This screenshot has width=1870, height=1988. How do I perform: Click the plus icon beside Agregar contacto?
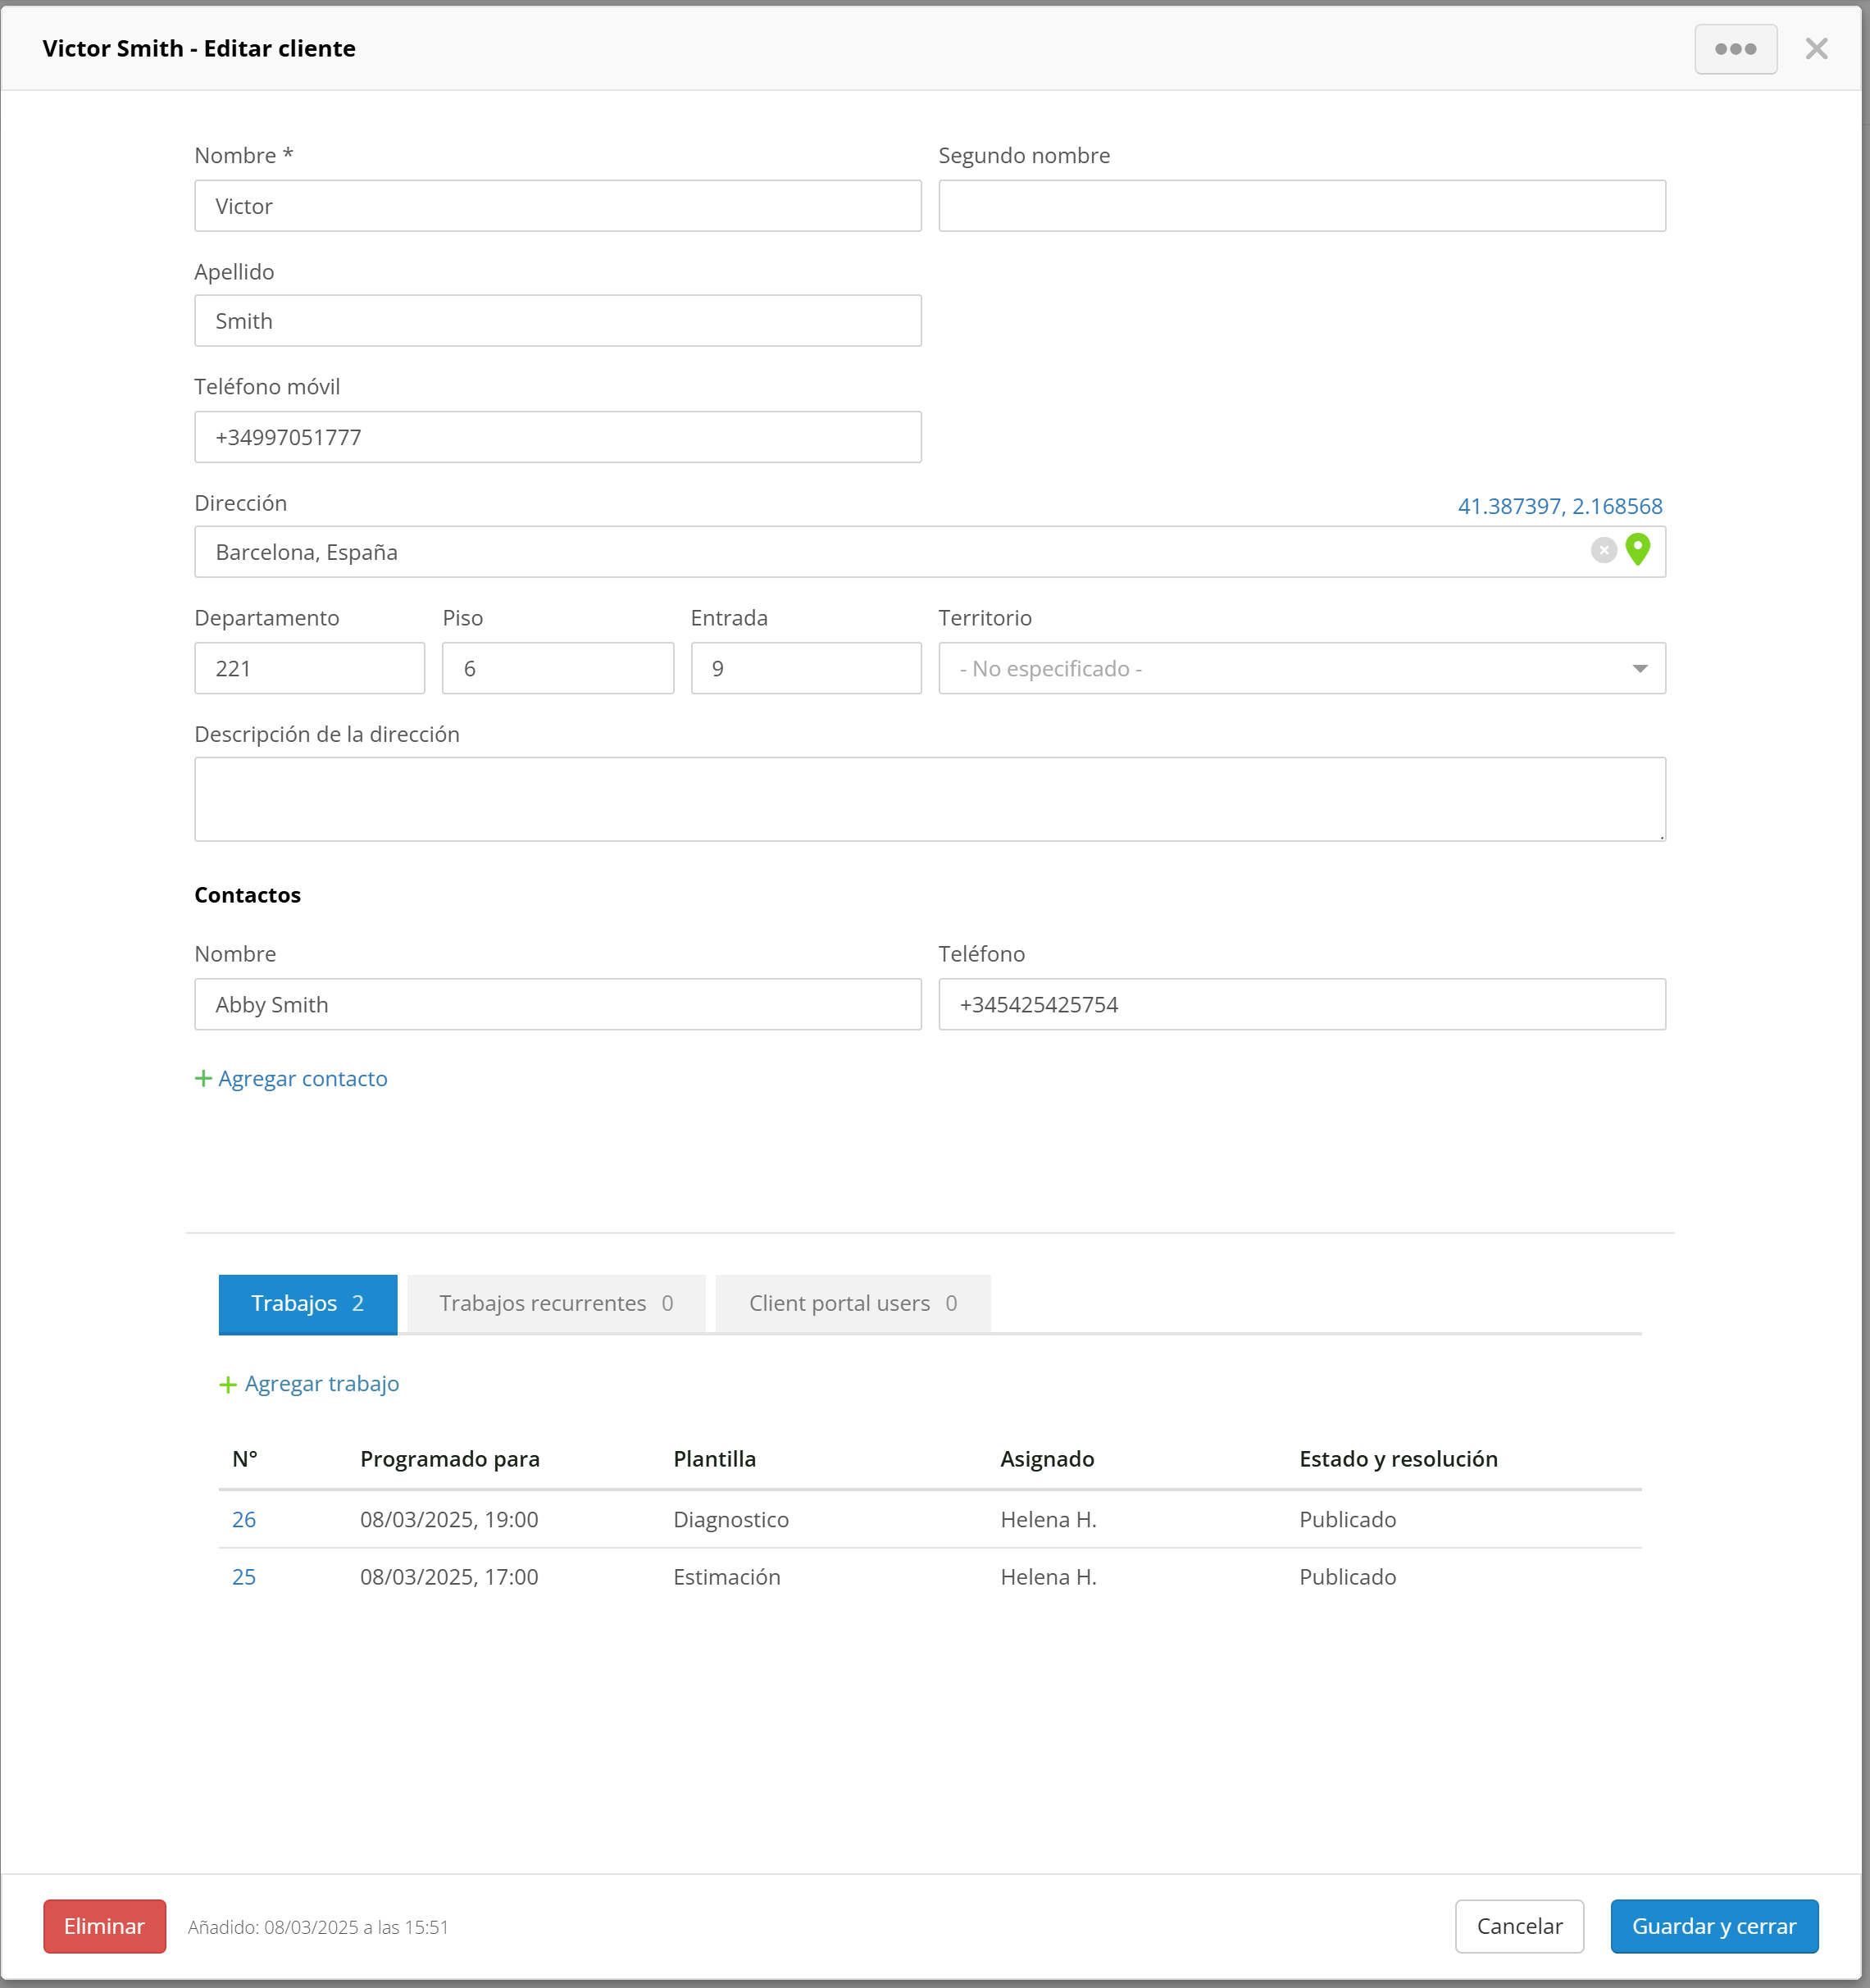[203, 1078]
